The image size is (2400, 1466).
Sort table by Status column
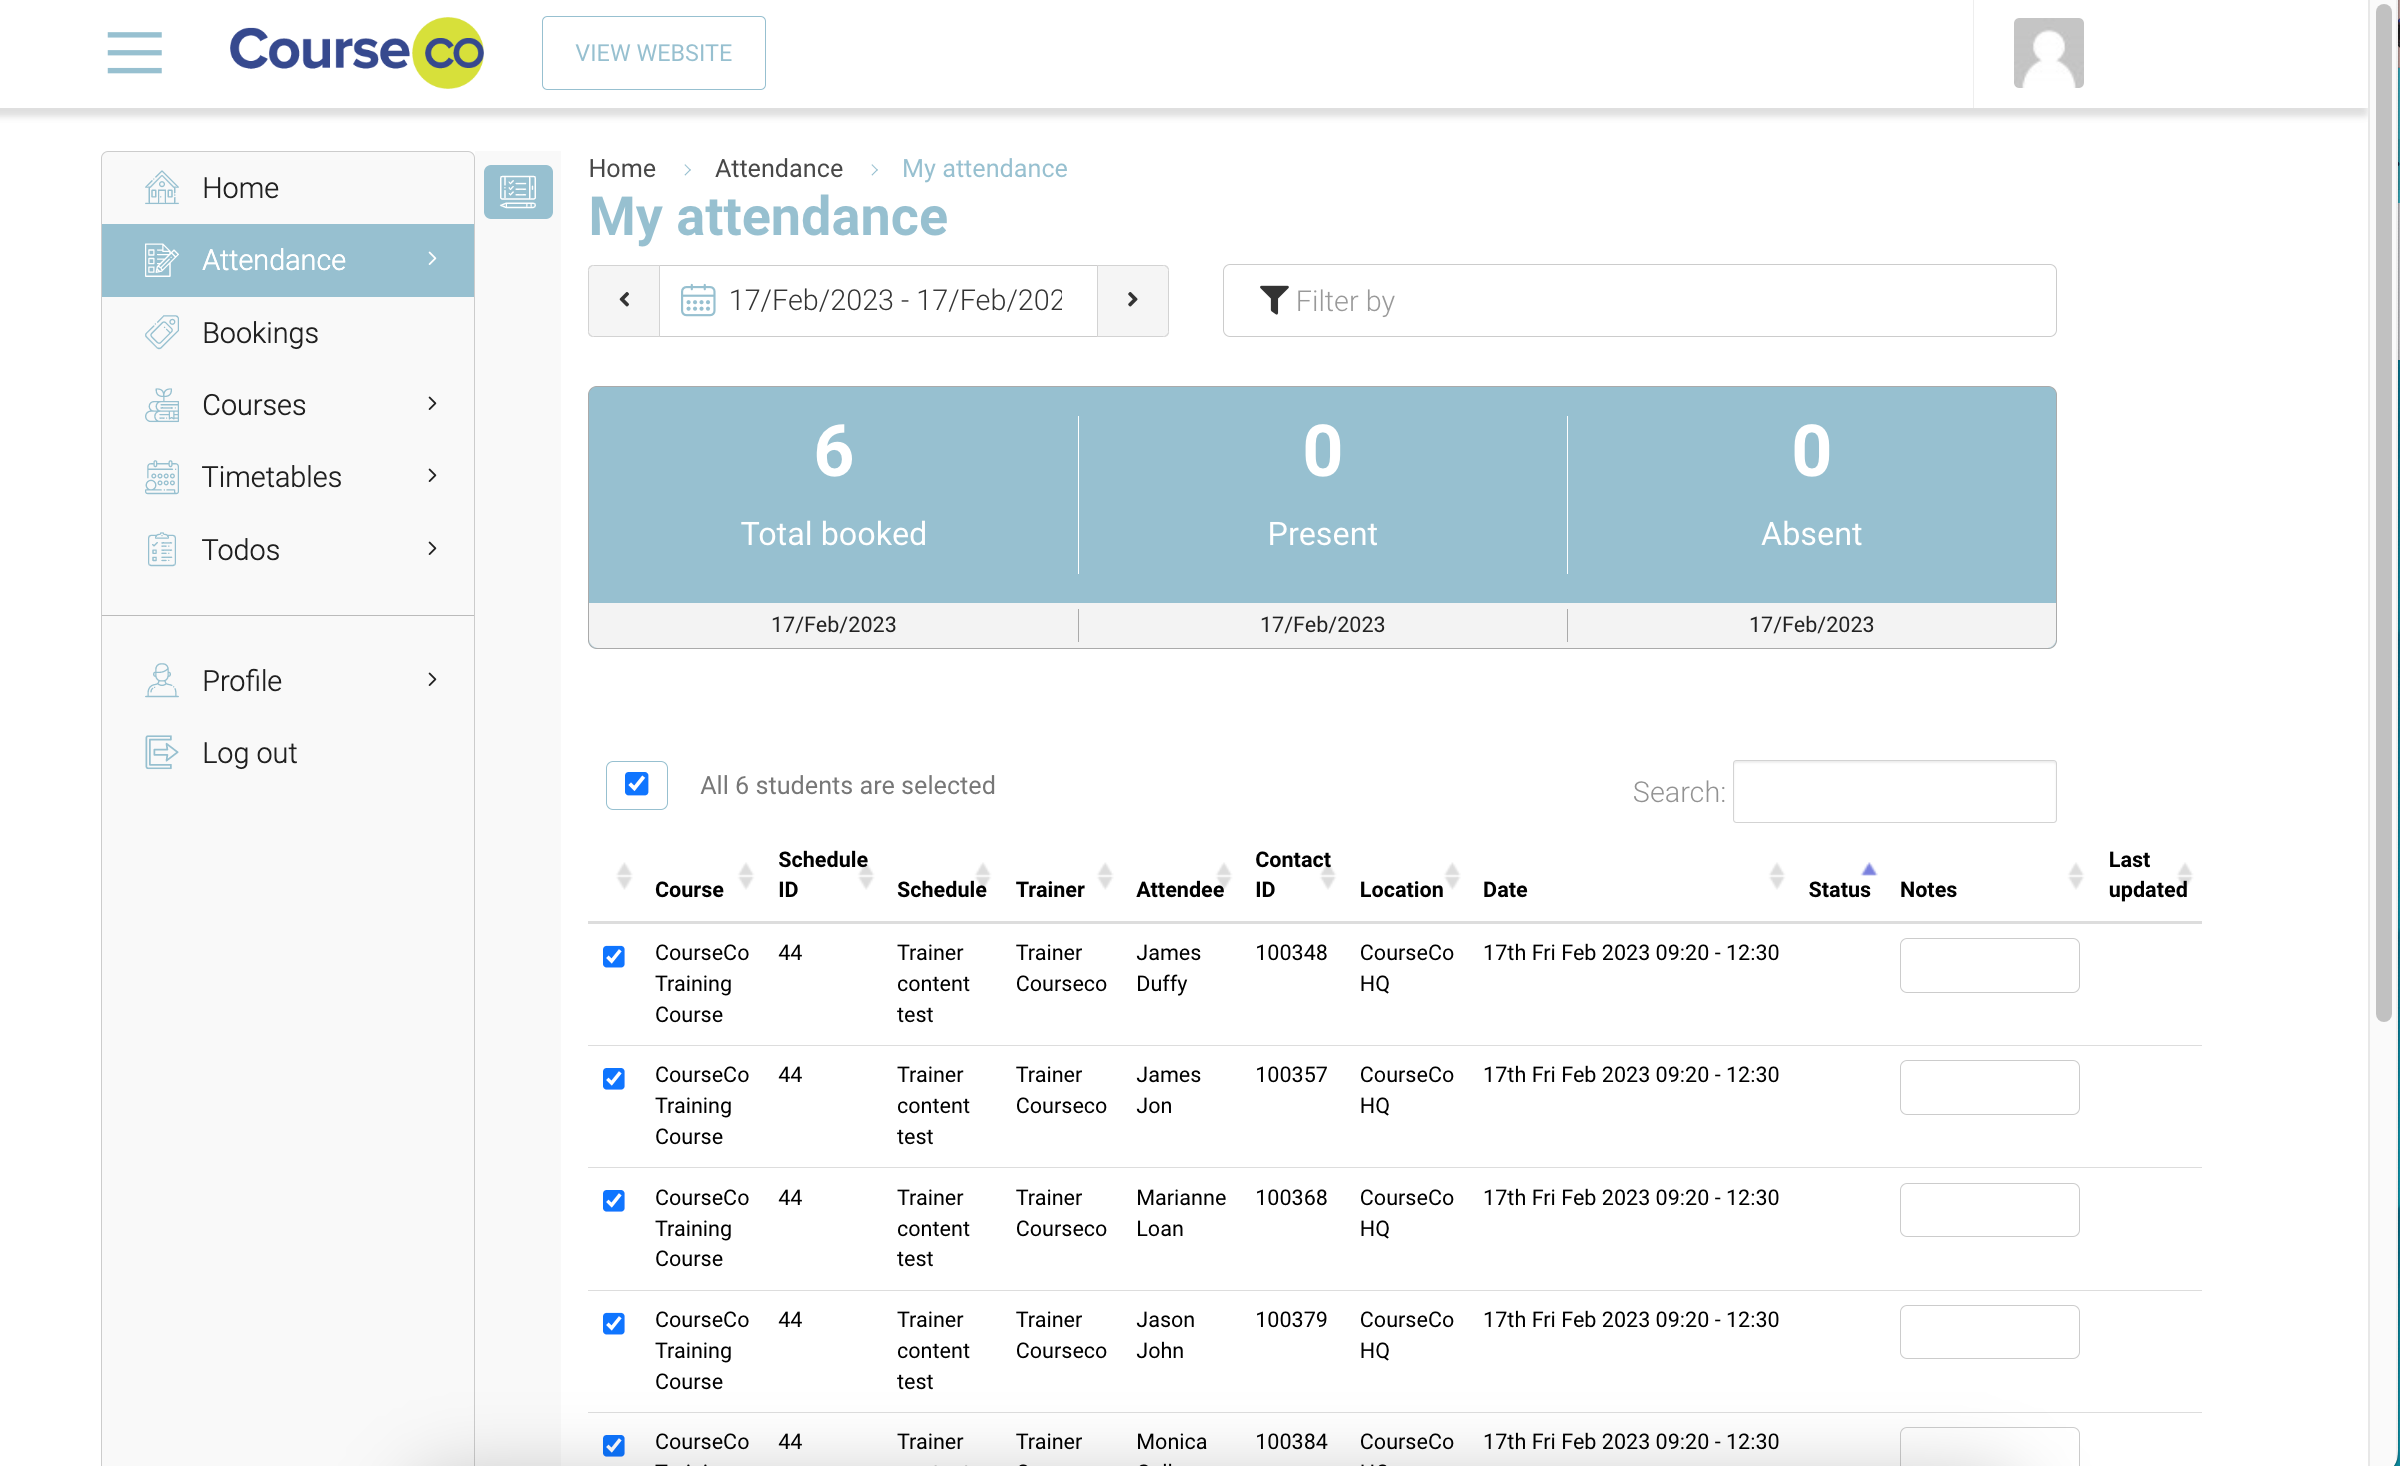click(x=1838, y=888)
